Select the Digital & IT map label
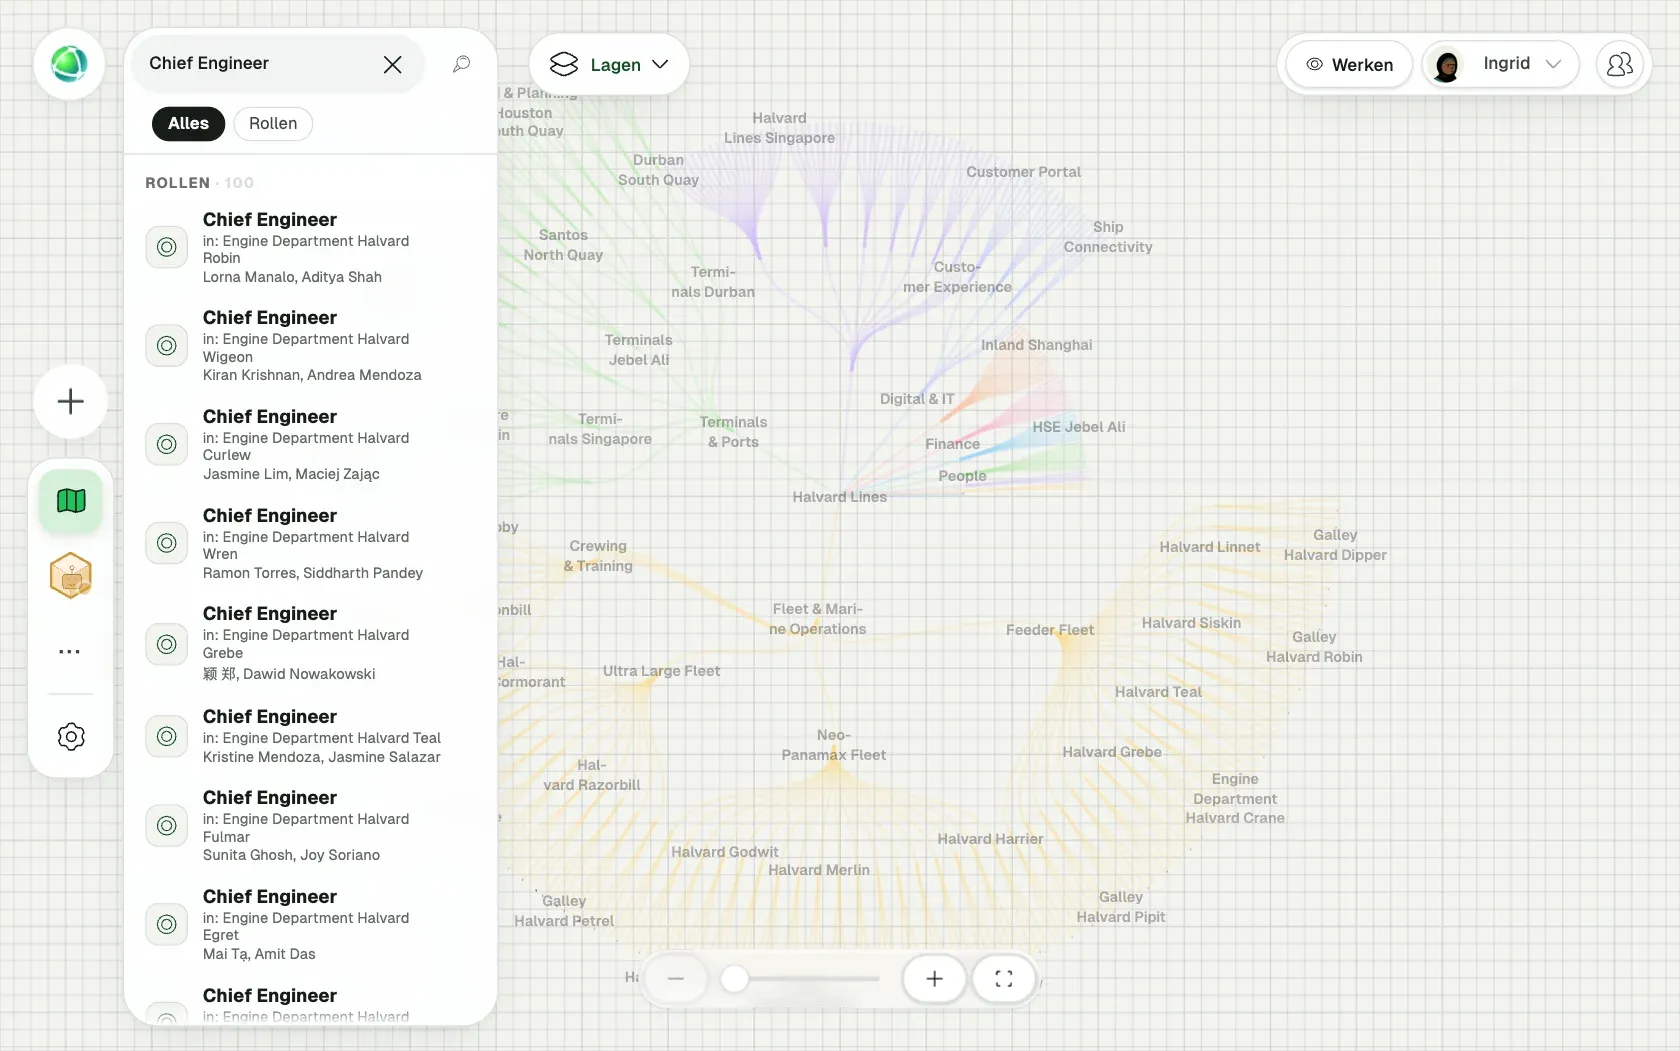 pos(917,399)
